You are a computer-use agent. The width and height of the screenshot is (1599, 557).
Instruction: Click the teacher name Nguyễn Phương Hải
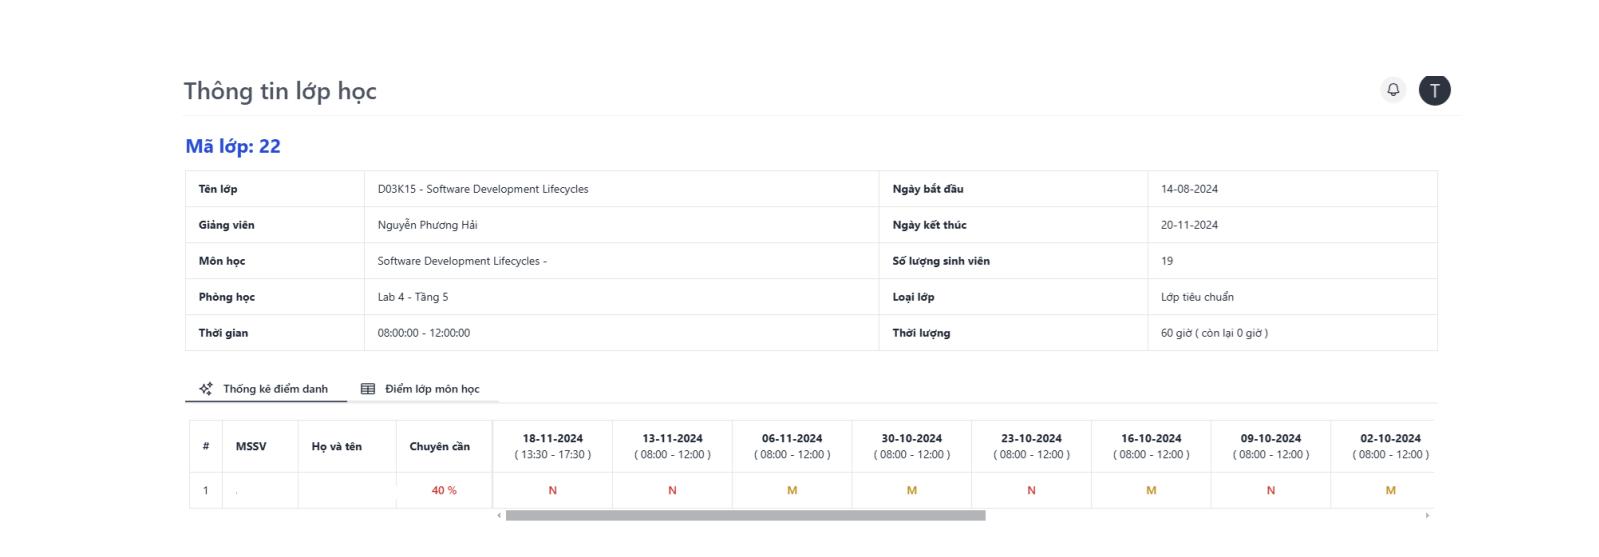(427, 225)
